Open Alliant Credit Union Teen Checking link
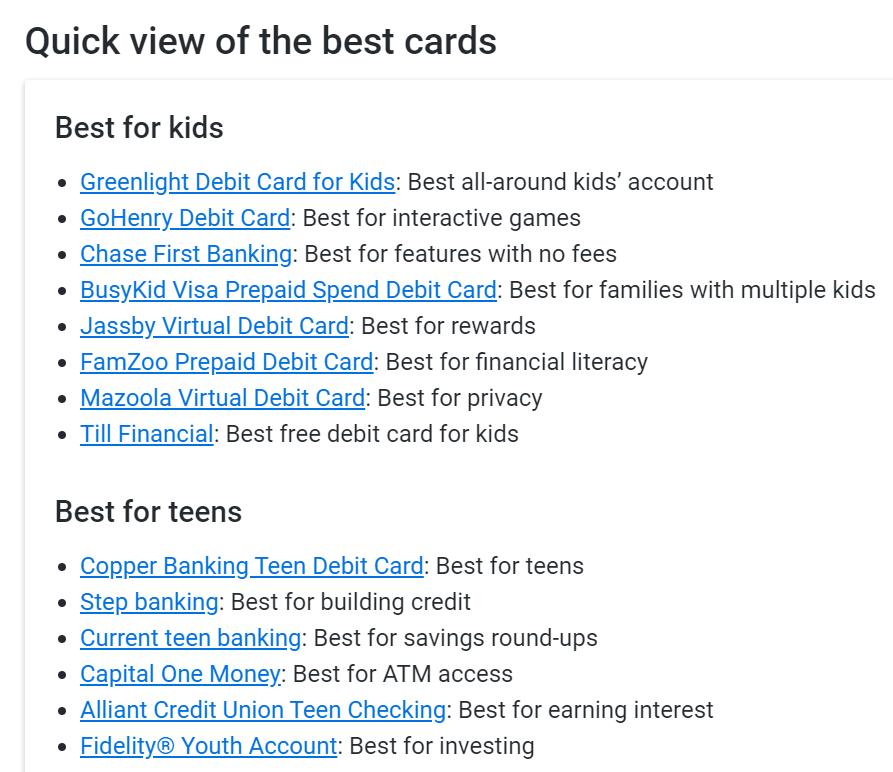The height and width of the screenshot is (772, 893). coord(263,710)
